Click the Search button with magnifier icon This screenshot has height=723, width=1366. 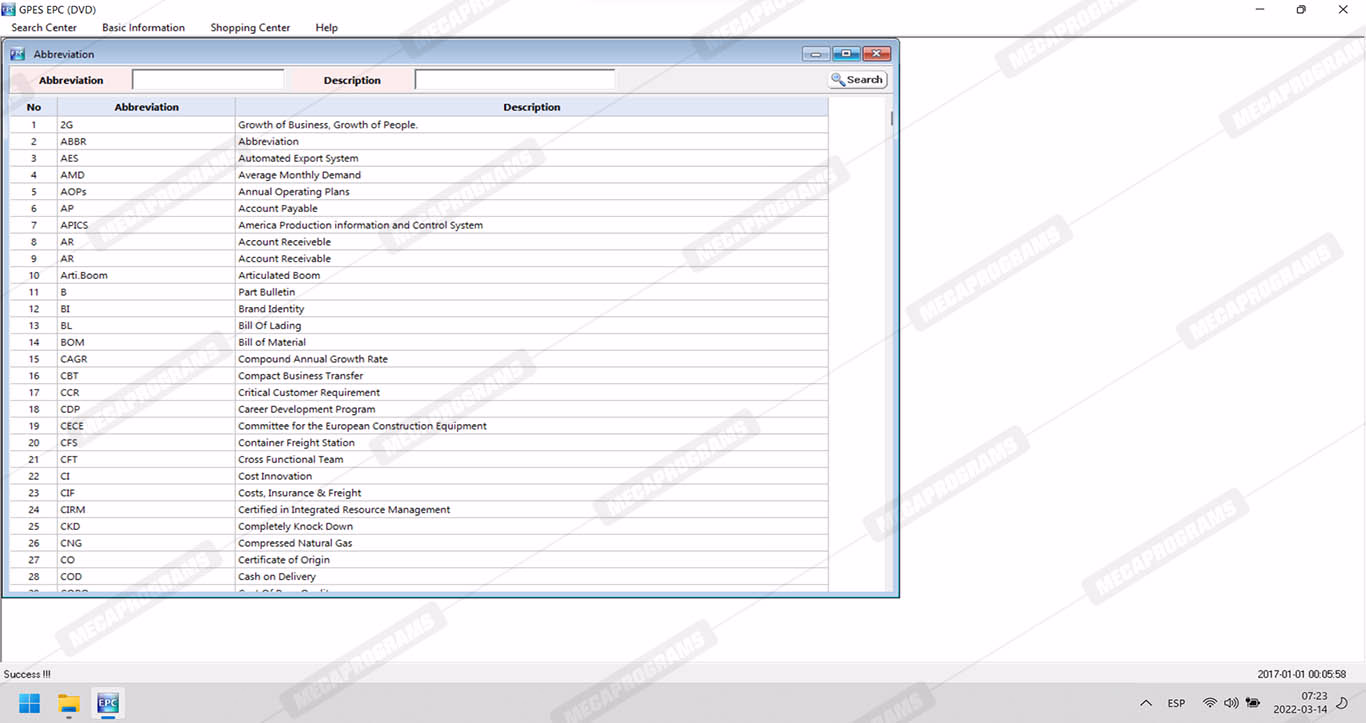857,80
